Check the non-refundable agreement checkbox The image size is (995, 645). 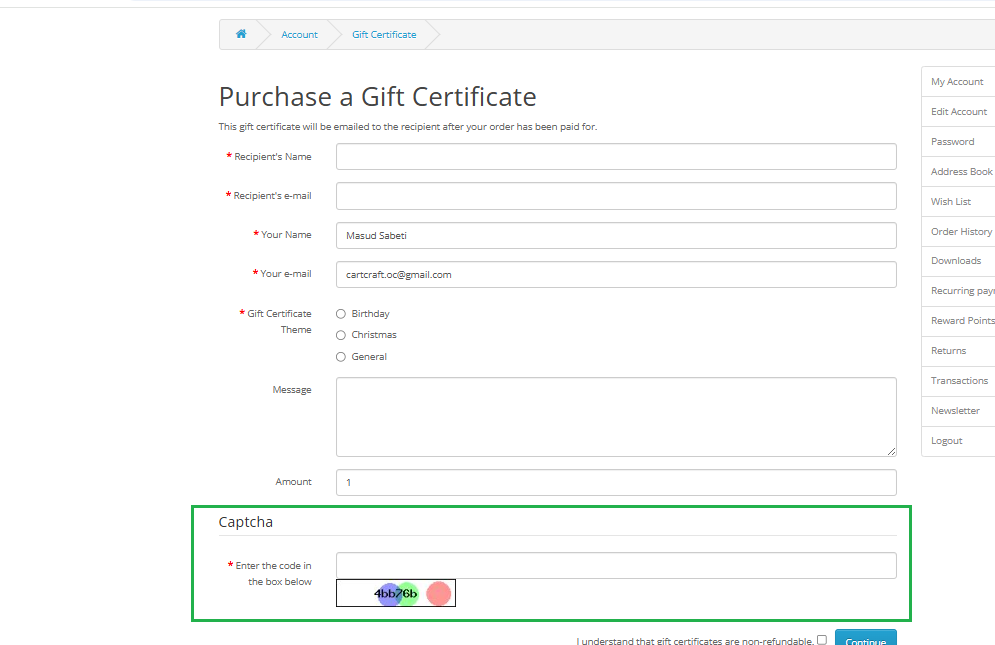pos(822,640)
